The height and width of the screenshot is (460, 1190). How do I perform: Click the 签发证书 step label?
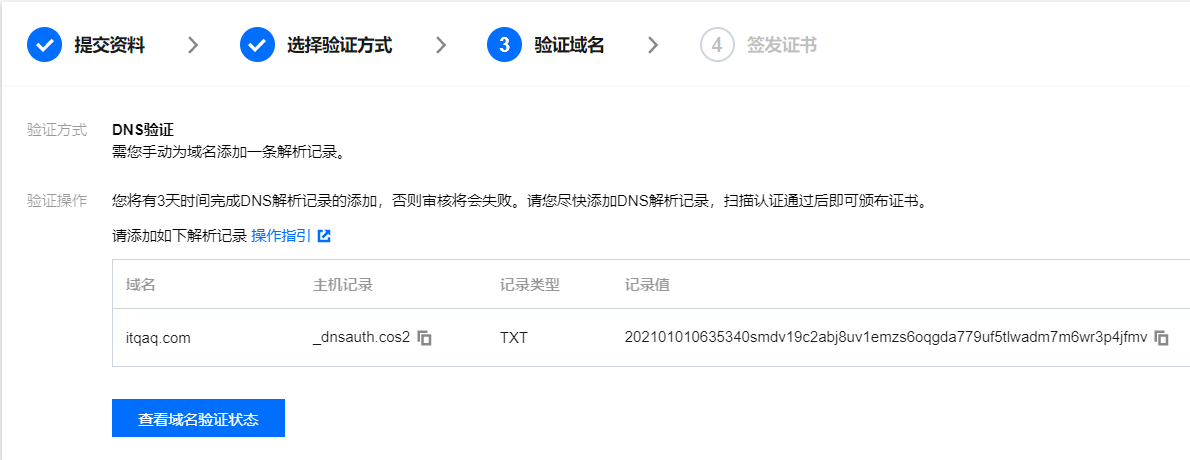coord(782,46)
